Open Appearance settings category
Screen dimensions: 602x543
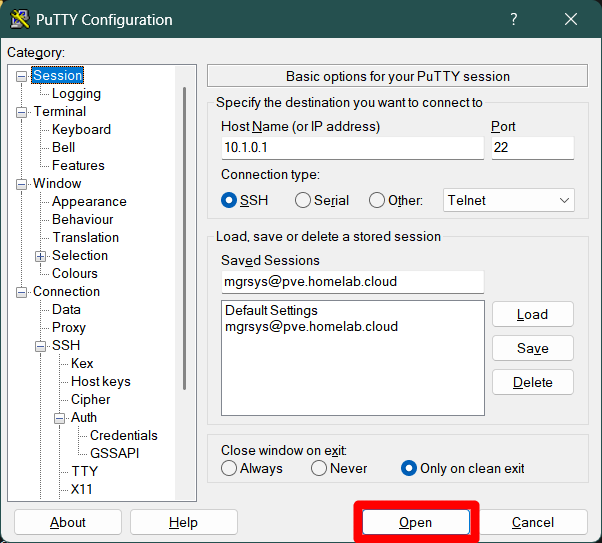click(89, 202)
